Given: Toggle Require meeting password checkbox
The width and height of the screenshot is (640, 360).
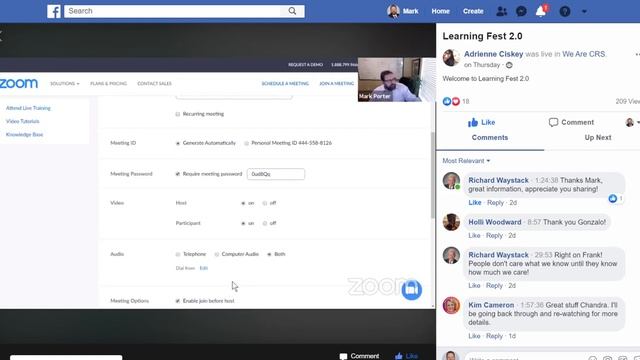Looking at the screenshot, I should pos(178,174).
